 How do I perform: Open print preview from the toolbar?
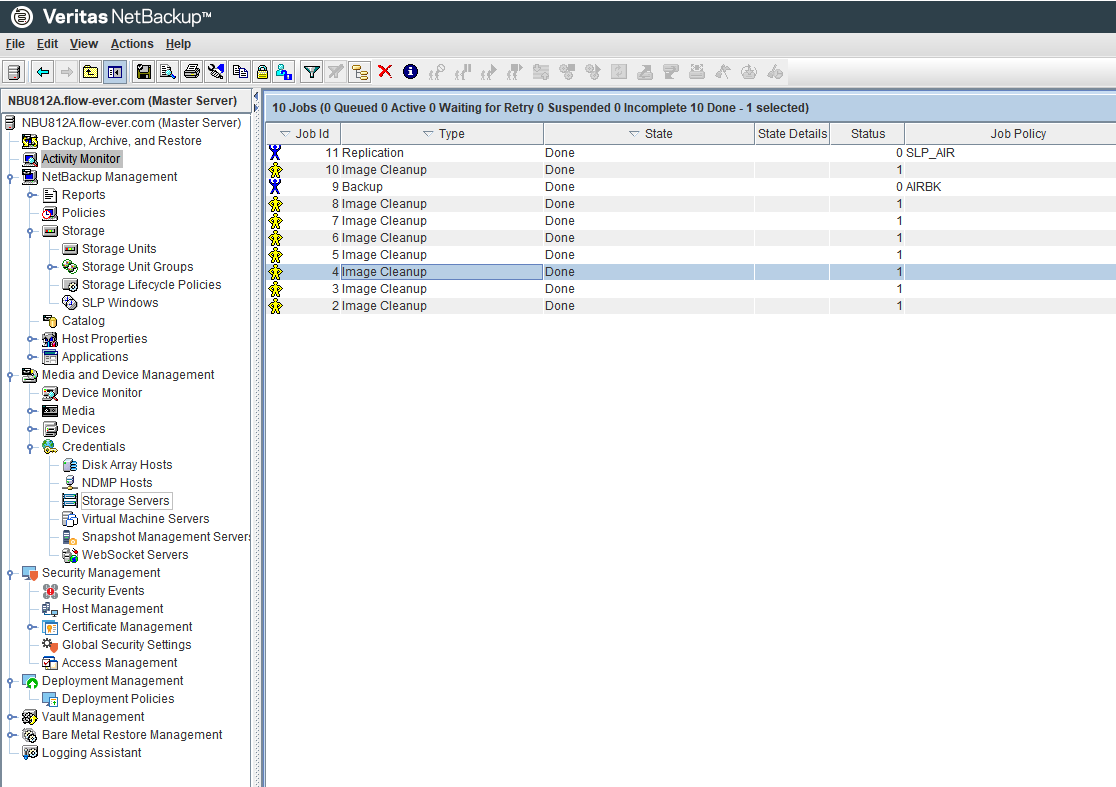point(168,72)
